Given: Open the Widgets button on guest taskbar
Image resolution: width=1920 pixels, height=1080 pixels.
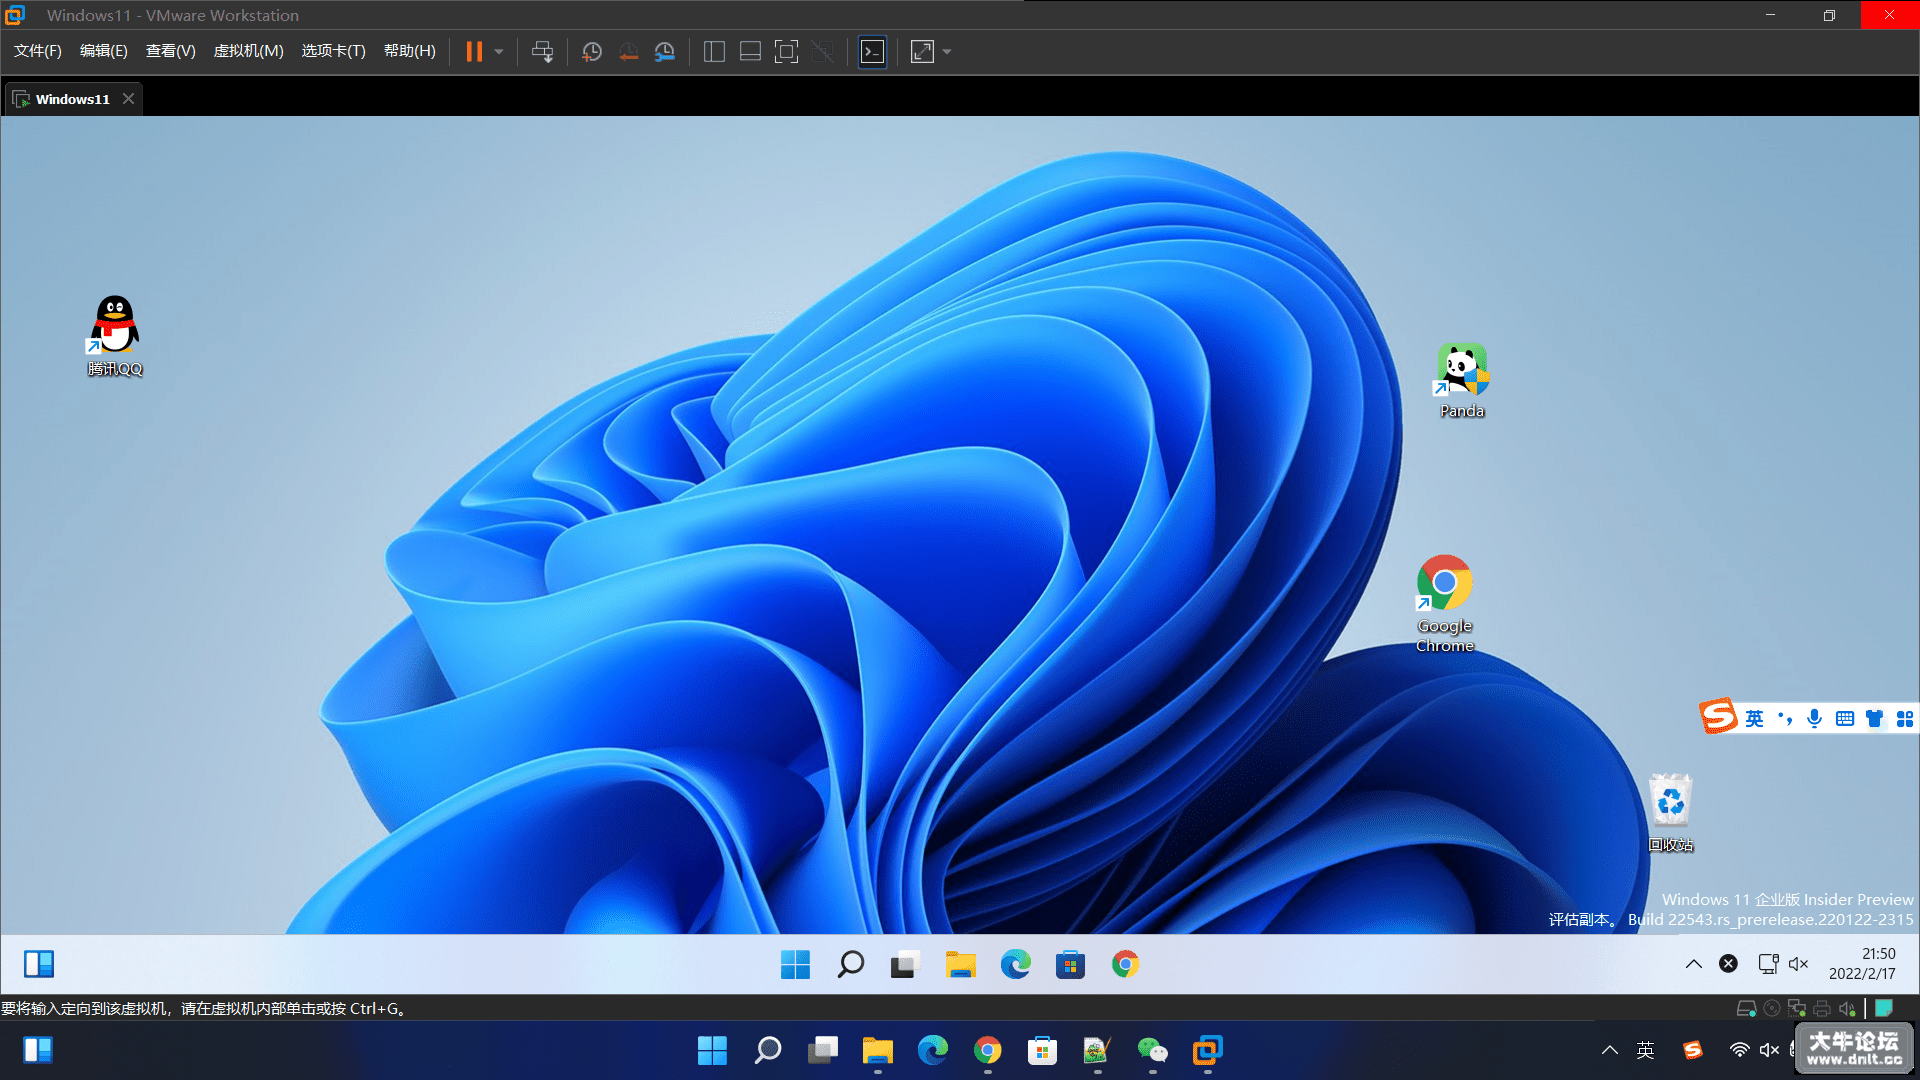Looking at the screenshot, I should (x=39, y=964).
